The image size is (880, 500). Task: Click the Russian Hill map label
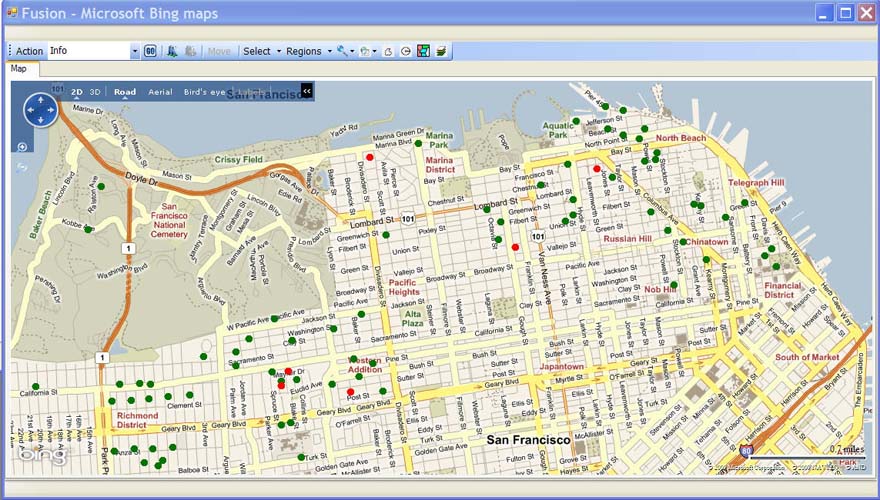pos(627,238)
